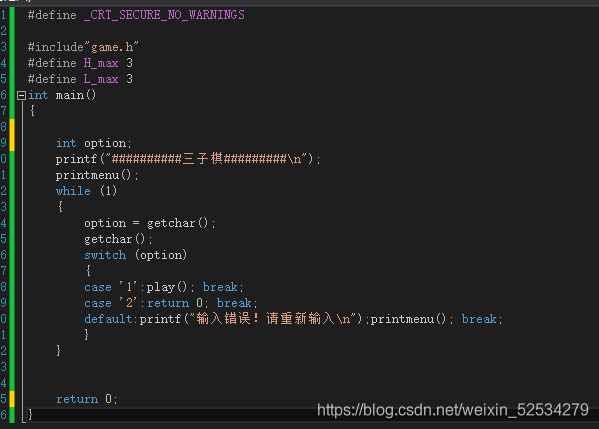Viewport: 599px width, 429px height.
Task: Click return 0 in case '2'
Action: point(177,303)
